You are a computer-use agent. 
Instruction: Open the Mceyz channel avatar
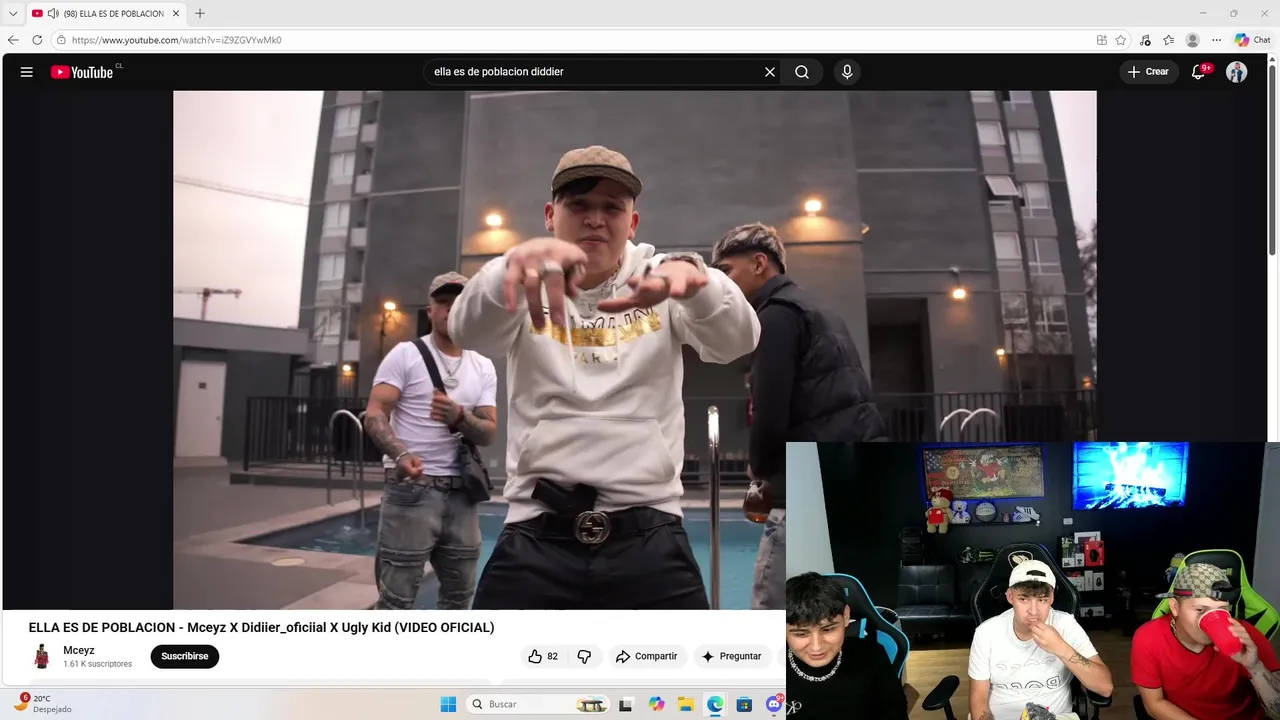coord(41,657)
